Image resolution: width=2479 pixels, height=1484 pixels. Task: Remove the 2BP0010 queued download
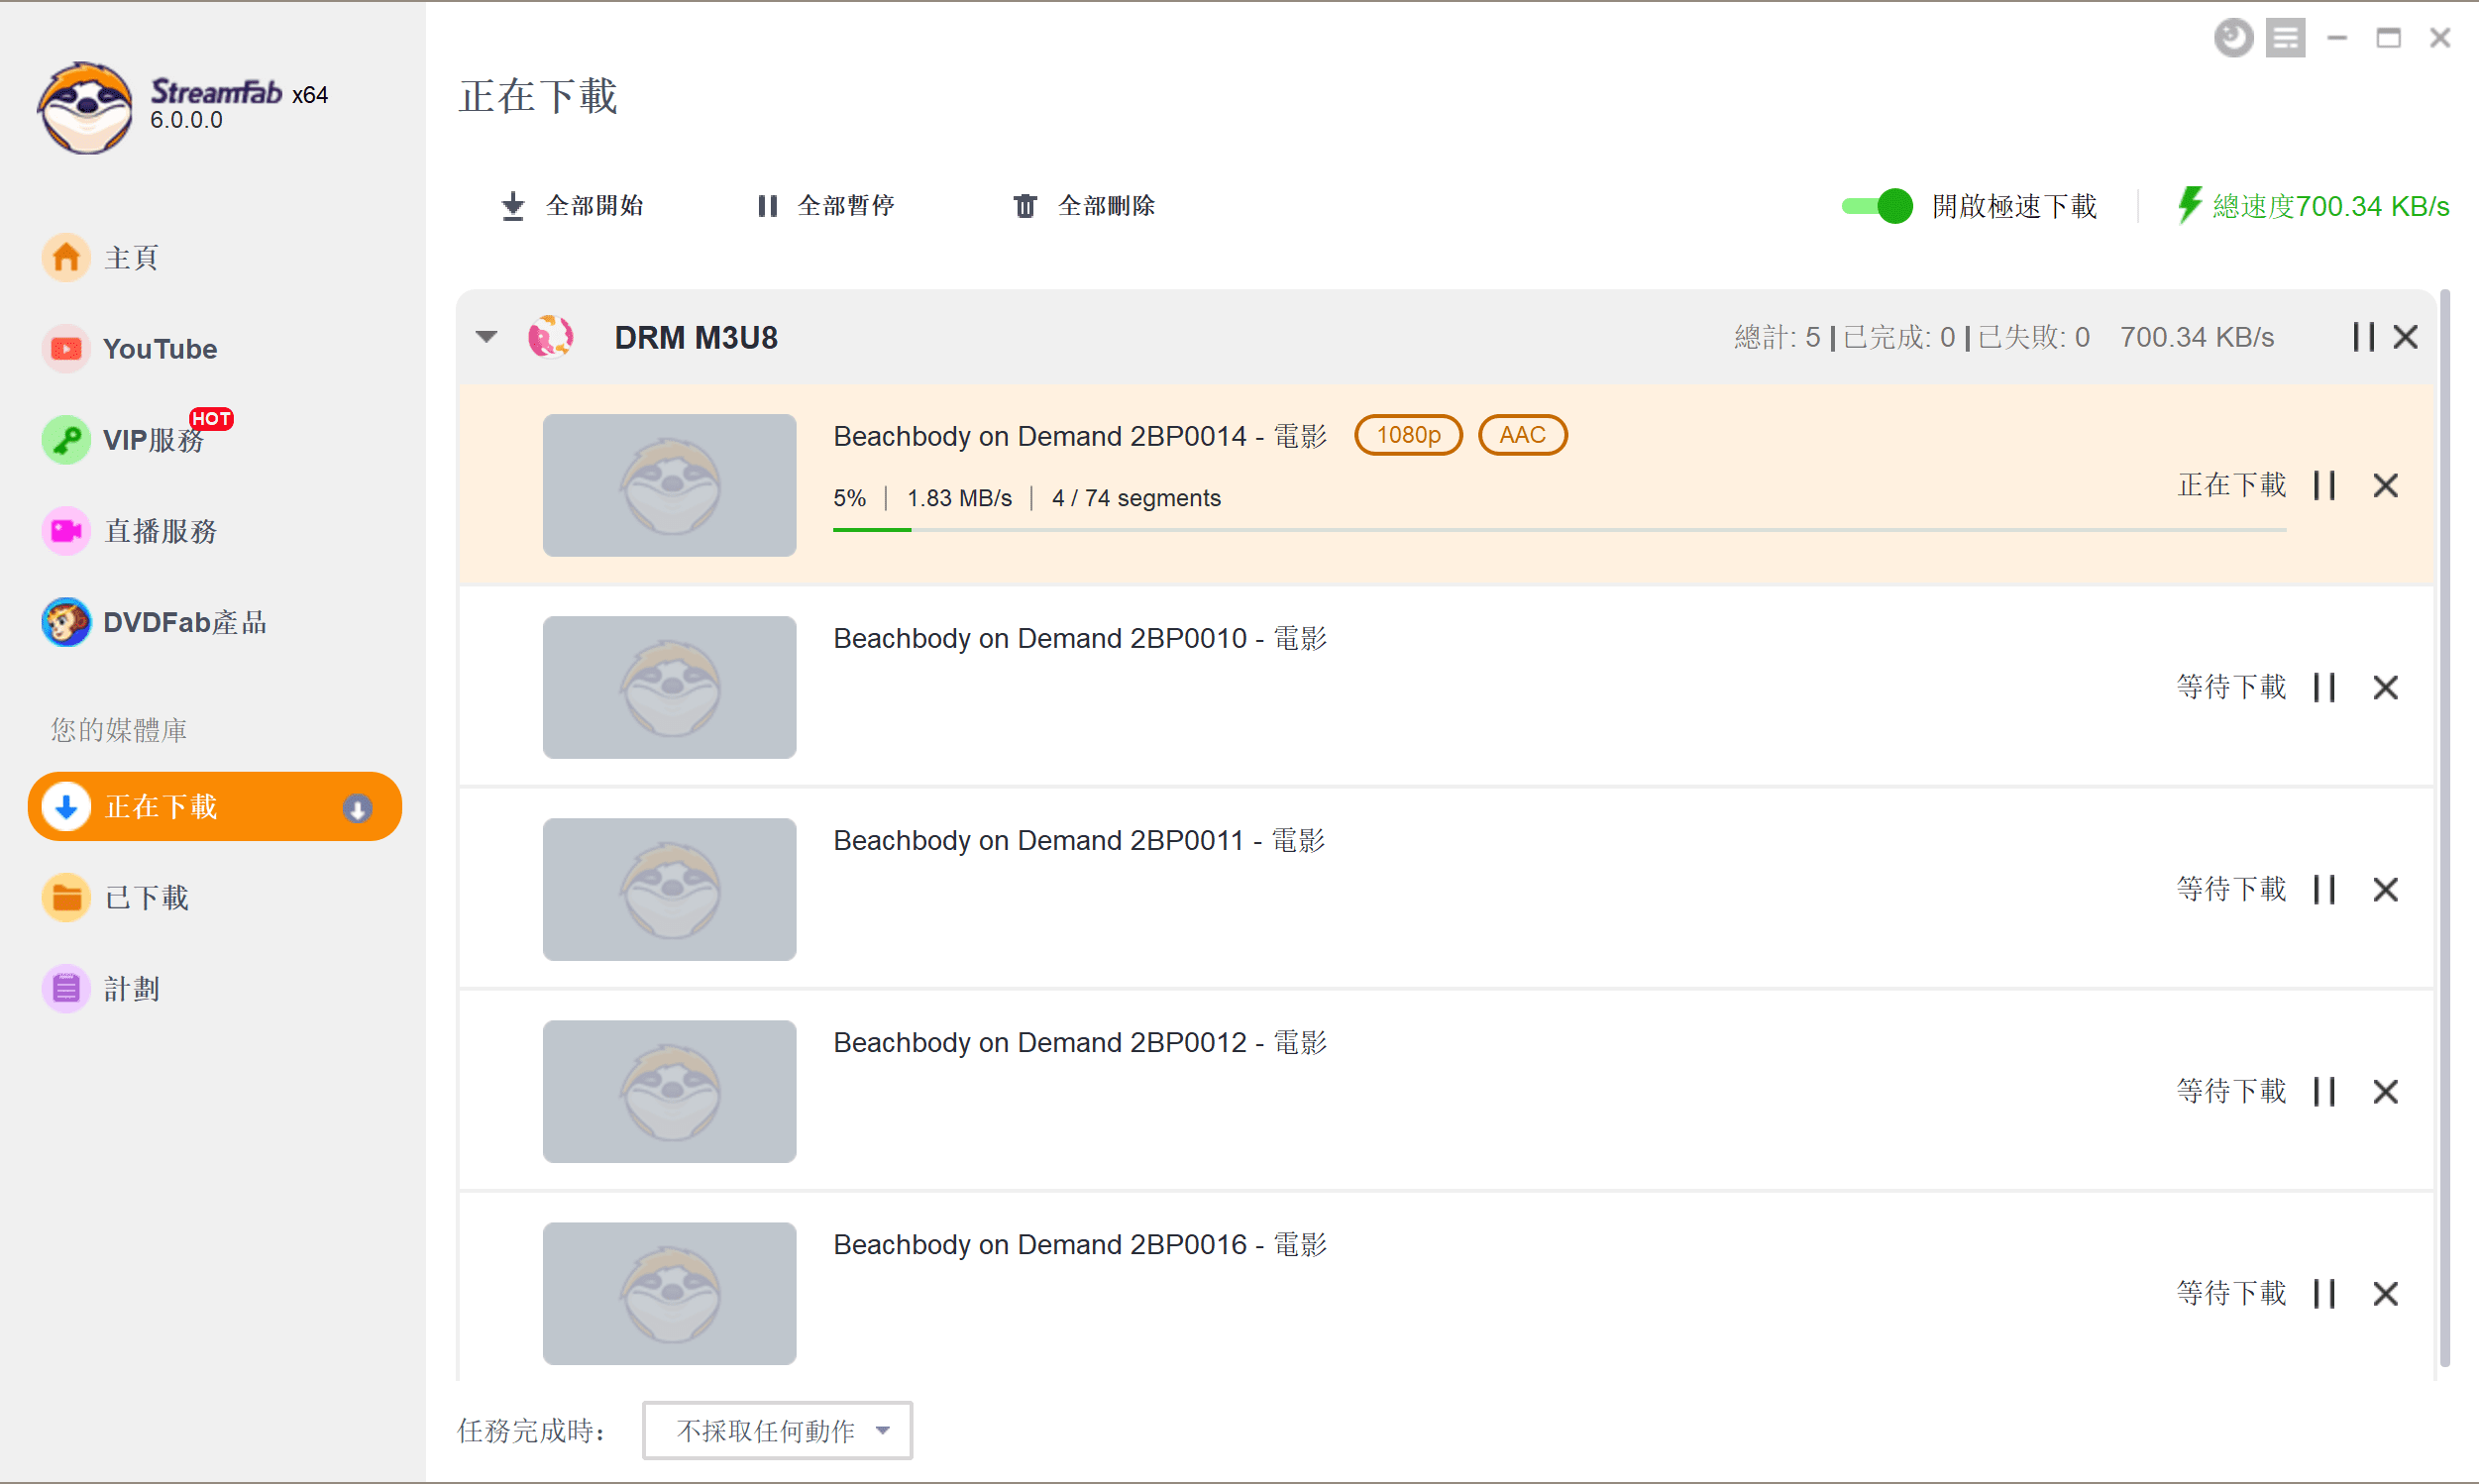pos(2386,687)
